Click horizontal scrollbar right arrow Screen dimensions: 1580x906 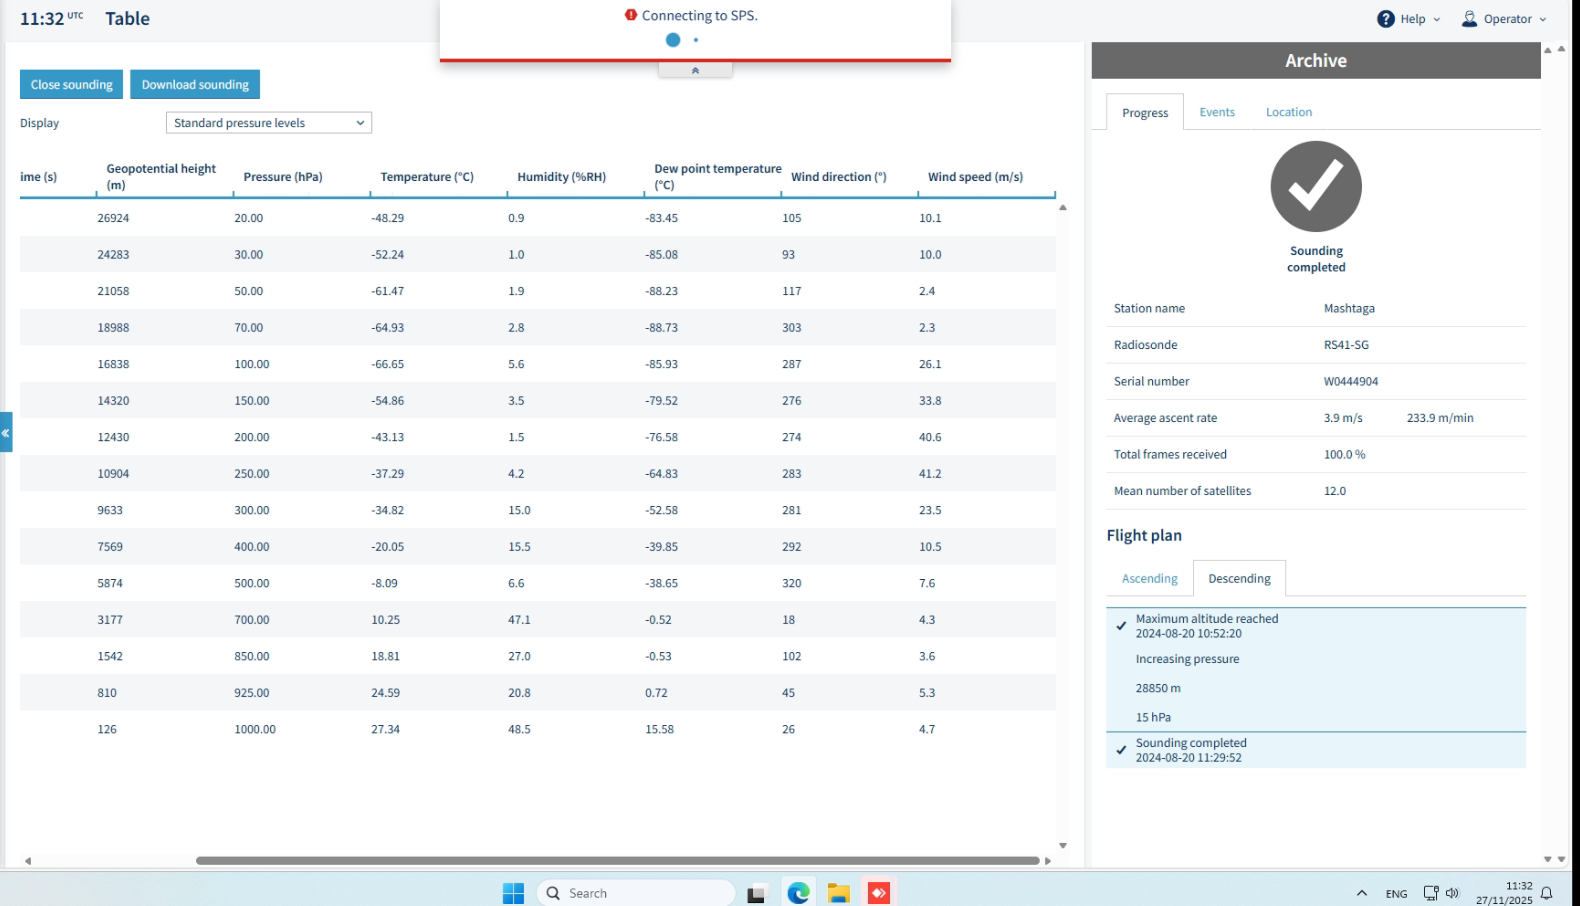pos(1048,860)
